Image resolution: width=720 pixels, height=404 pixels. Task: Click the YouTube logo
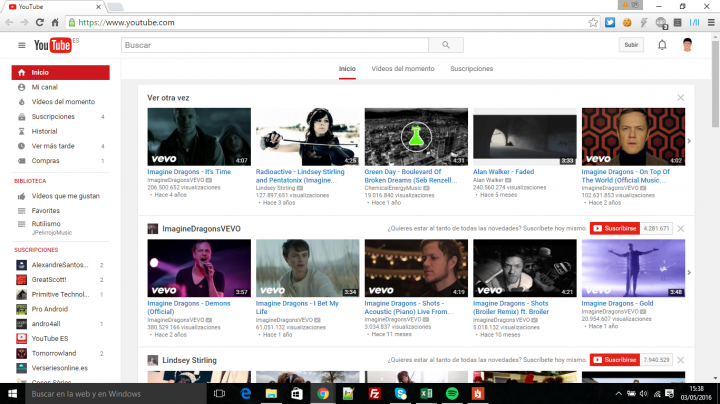(x=52, y=45)
